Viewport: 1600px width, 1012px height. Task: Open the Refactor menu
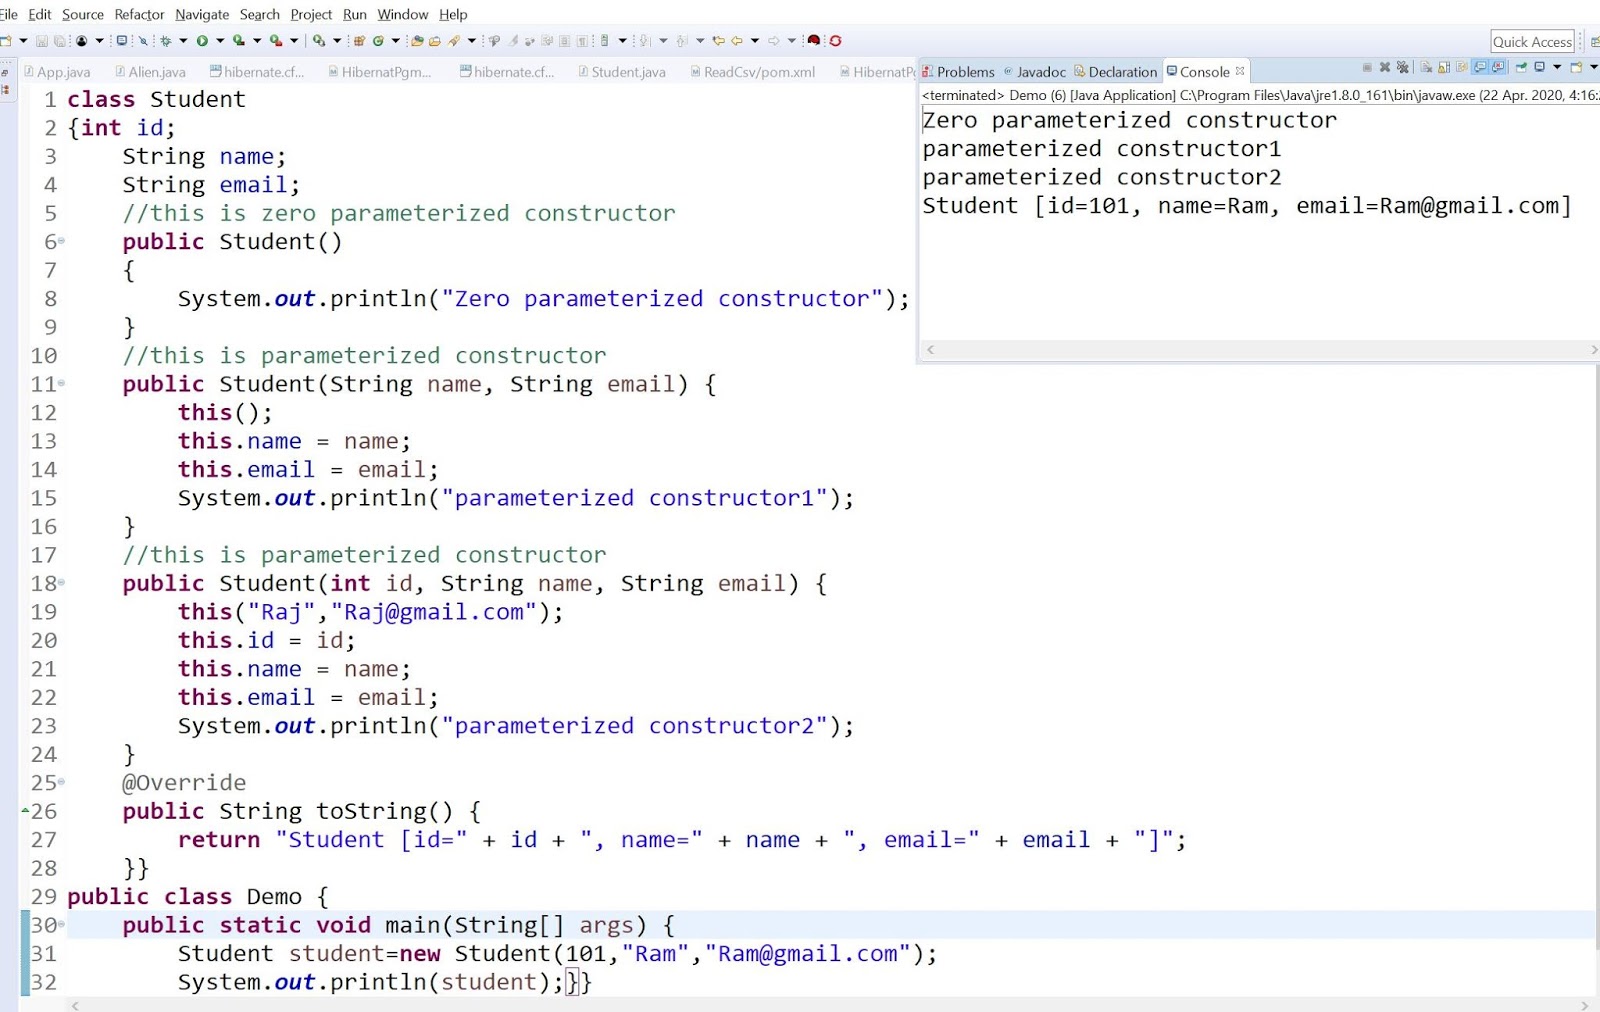click(x=139, y=14)
